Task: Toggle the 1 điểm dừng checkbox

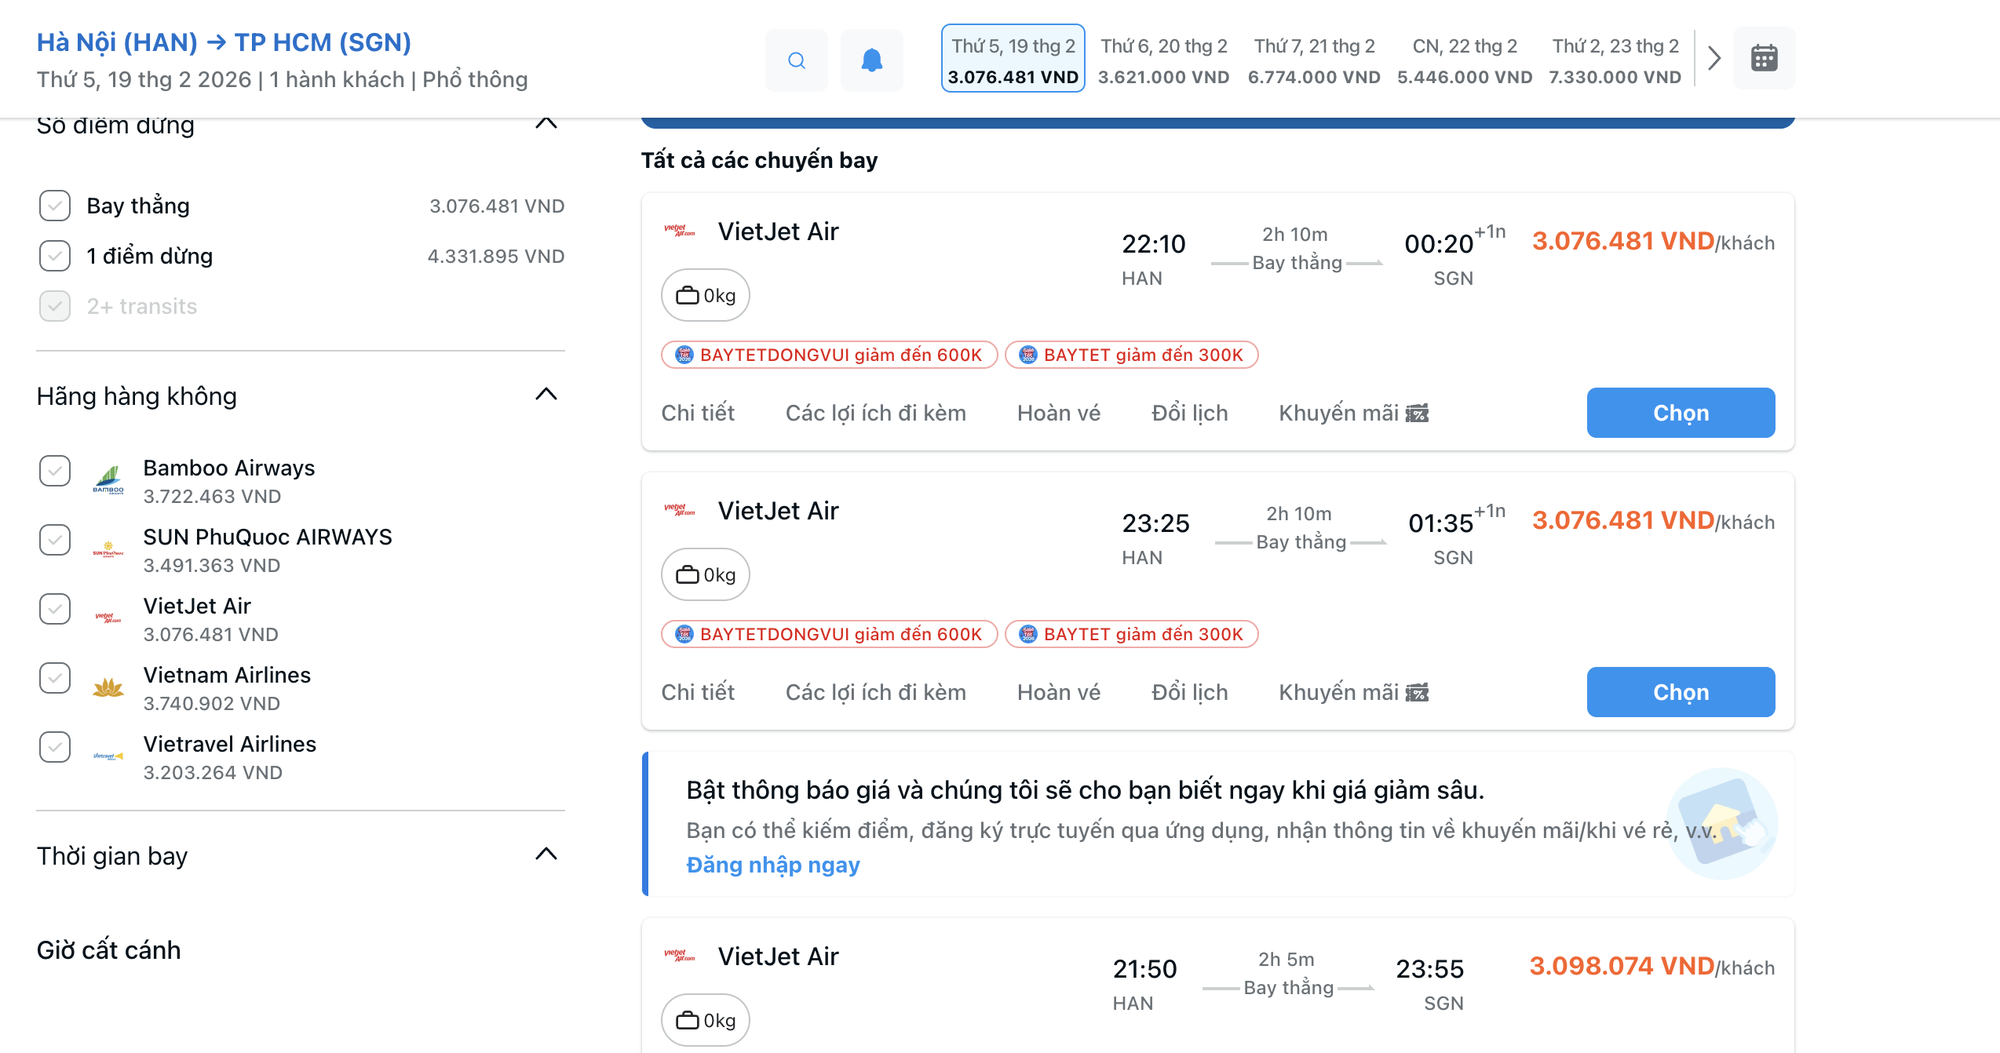Action: [x=55, y=256]
